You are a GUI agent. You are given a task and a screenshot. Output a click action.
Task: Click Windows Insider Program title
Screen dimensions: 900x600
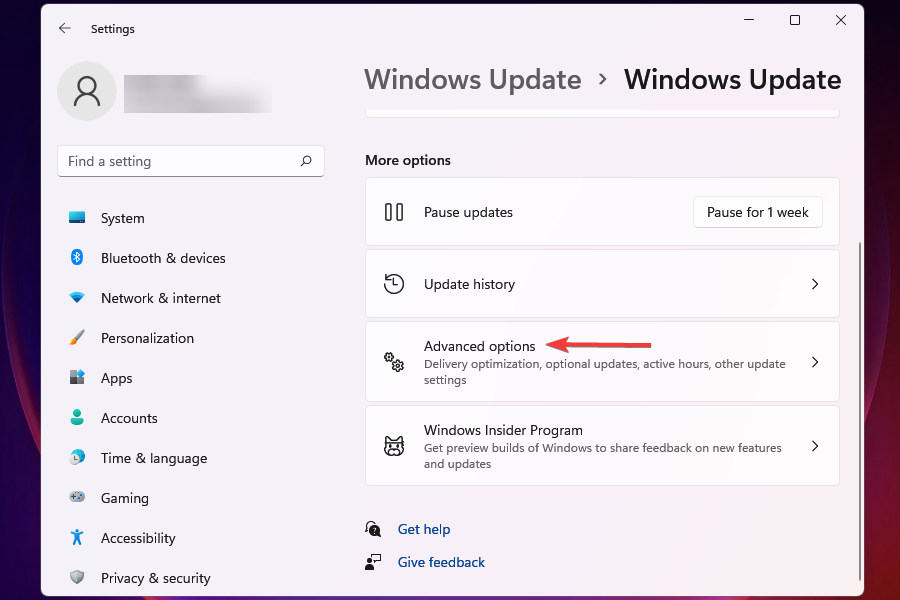503,430
